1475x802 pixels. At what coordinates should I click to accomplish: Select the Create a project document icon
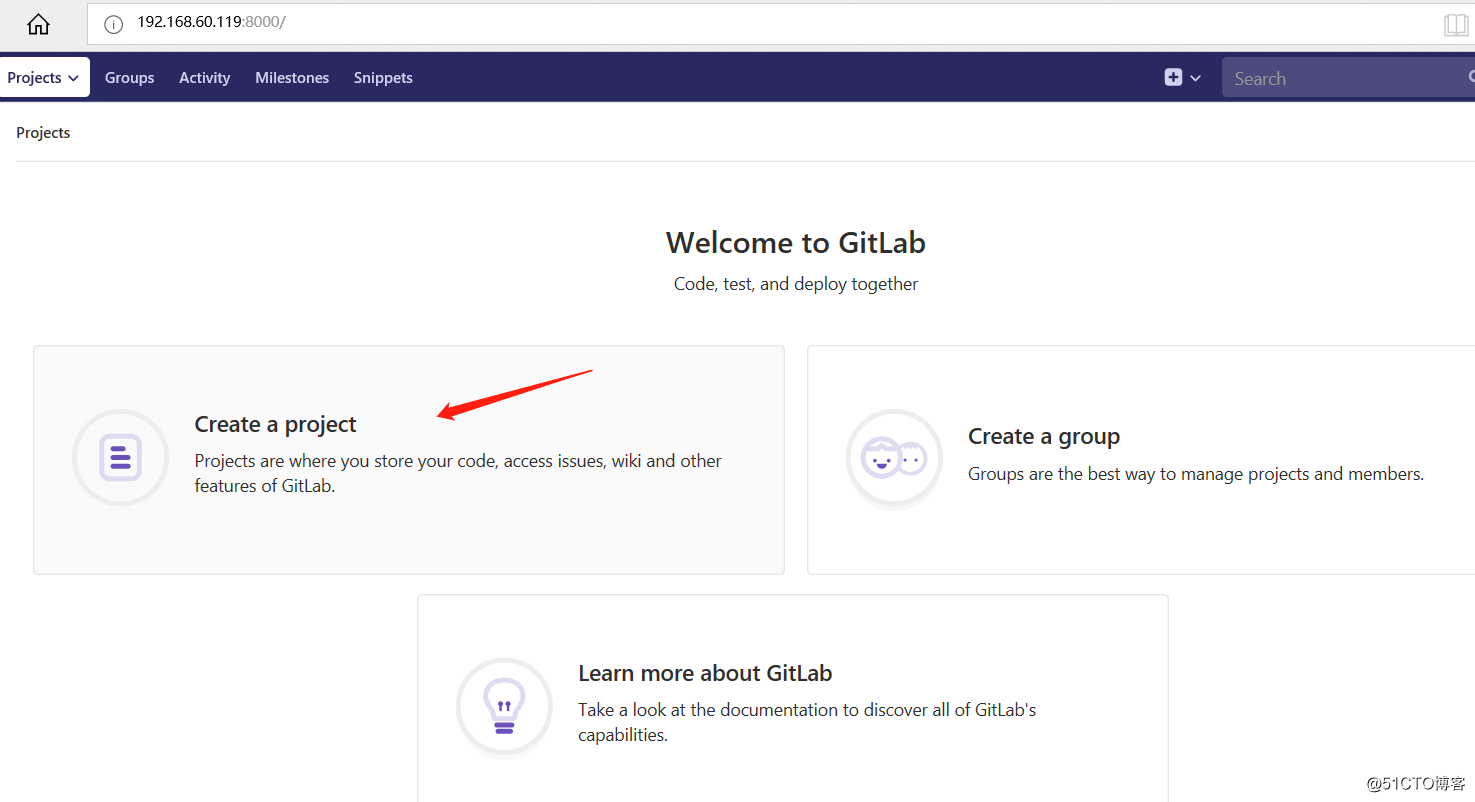click(x=121, y=458)
